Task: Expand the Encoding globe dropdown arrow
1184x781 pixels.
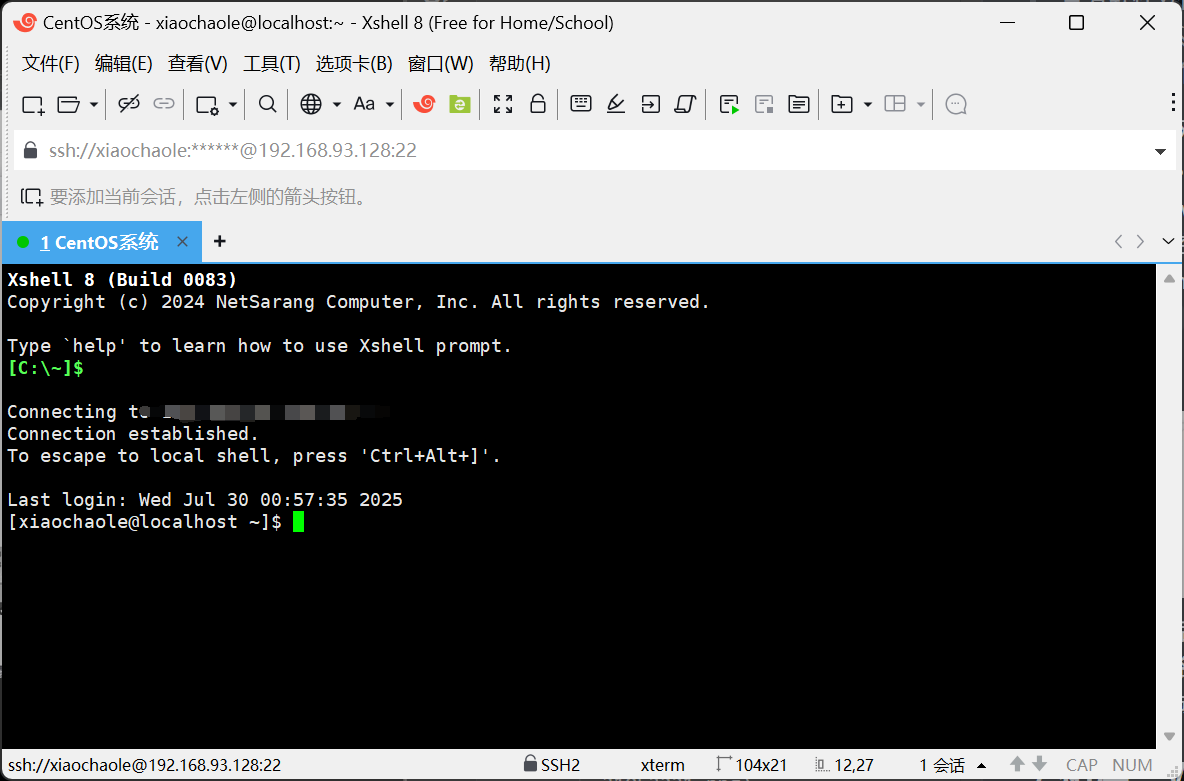Action: coord(337,104)
